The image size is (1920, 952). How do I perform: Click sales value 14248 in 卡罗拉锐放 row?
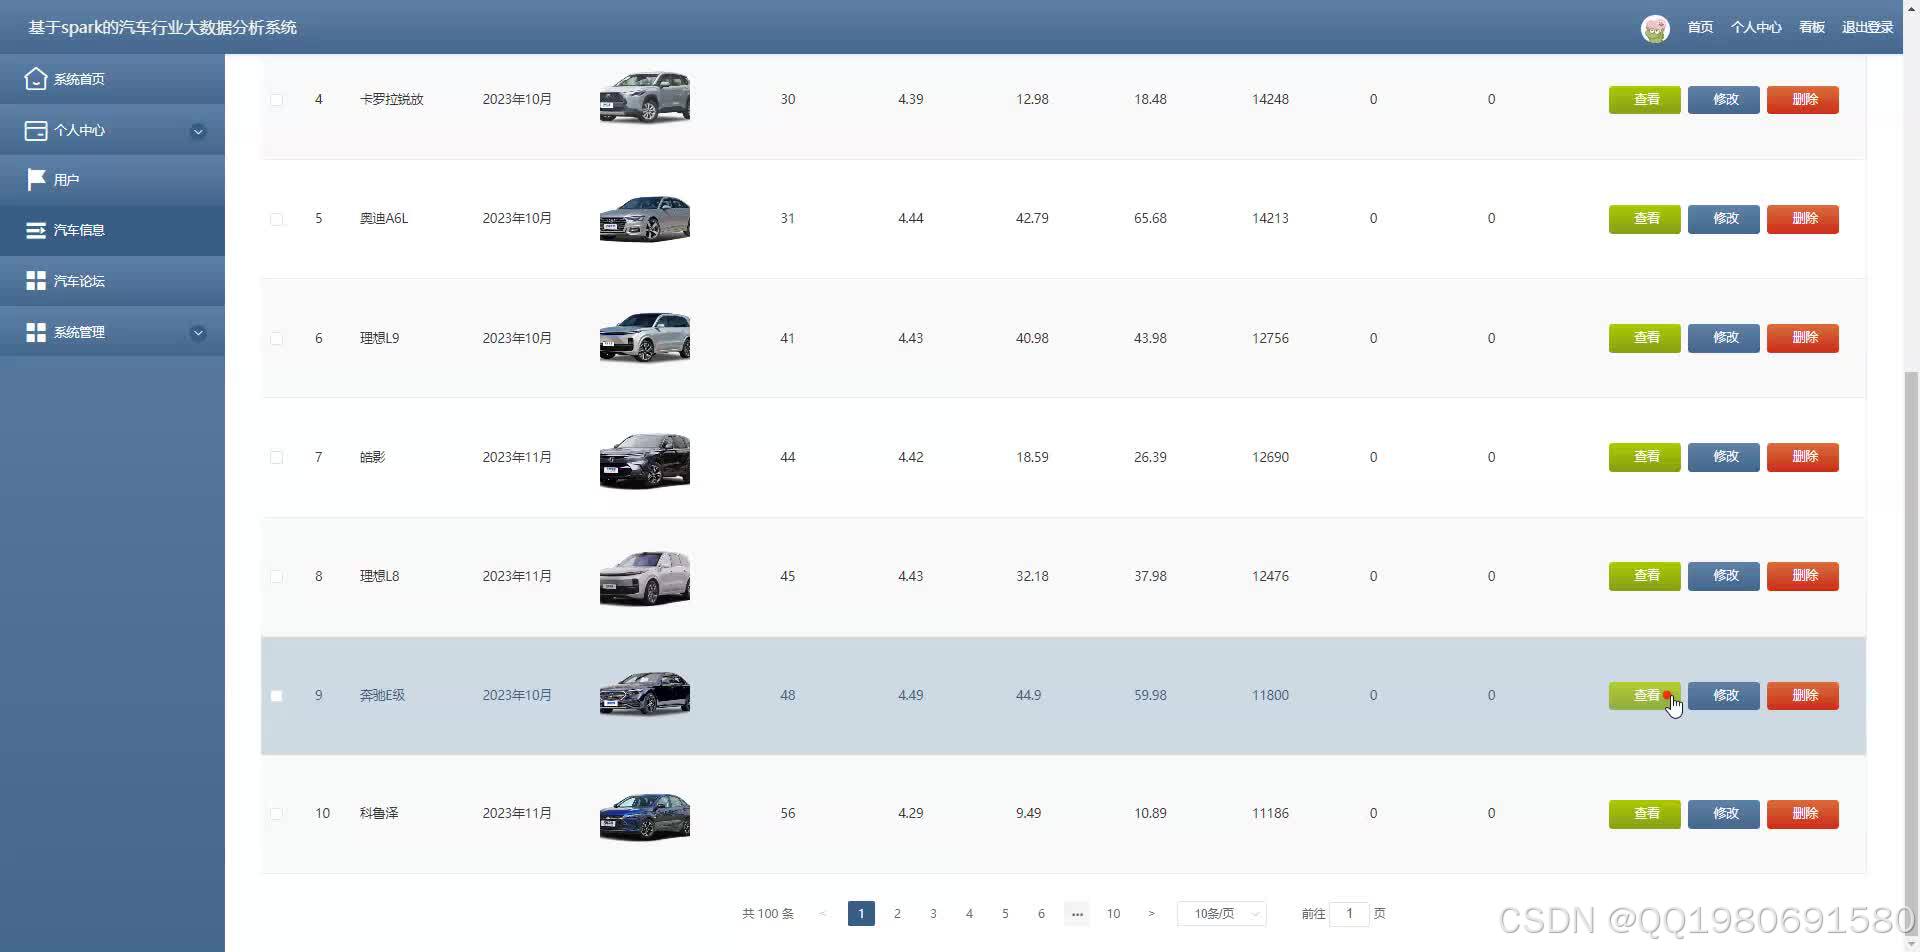(x=1270, y=100)
